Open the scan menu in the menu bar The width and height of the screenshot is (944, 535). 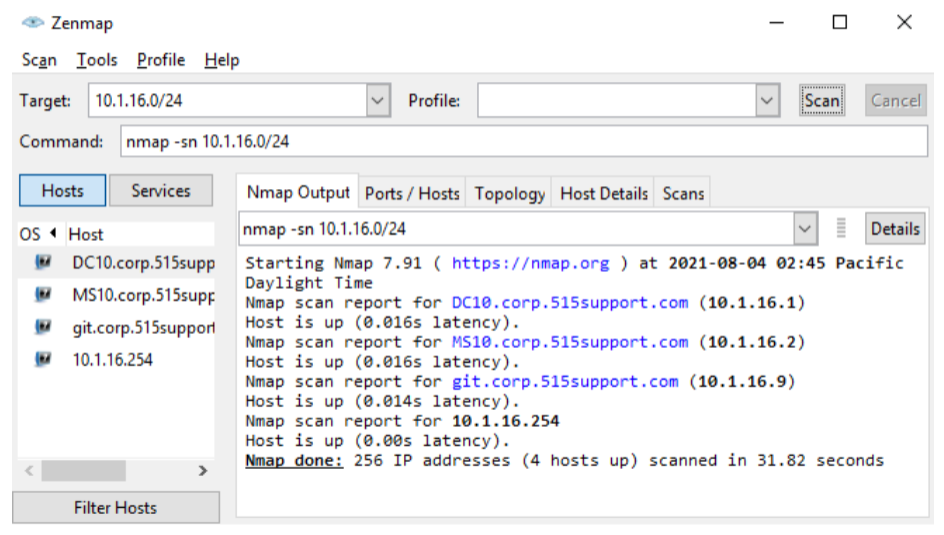coord(39,60)
